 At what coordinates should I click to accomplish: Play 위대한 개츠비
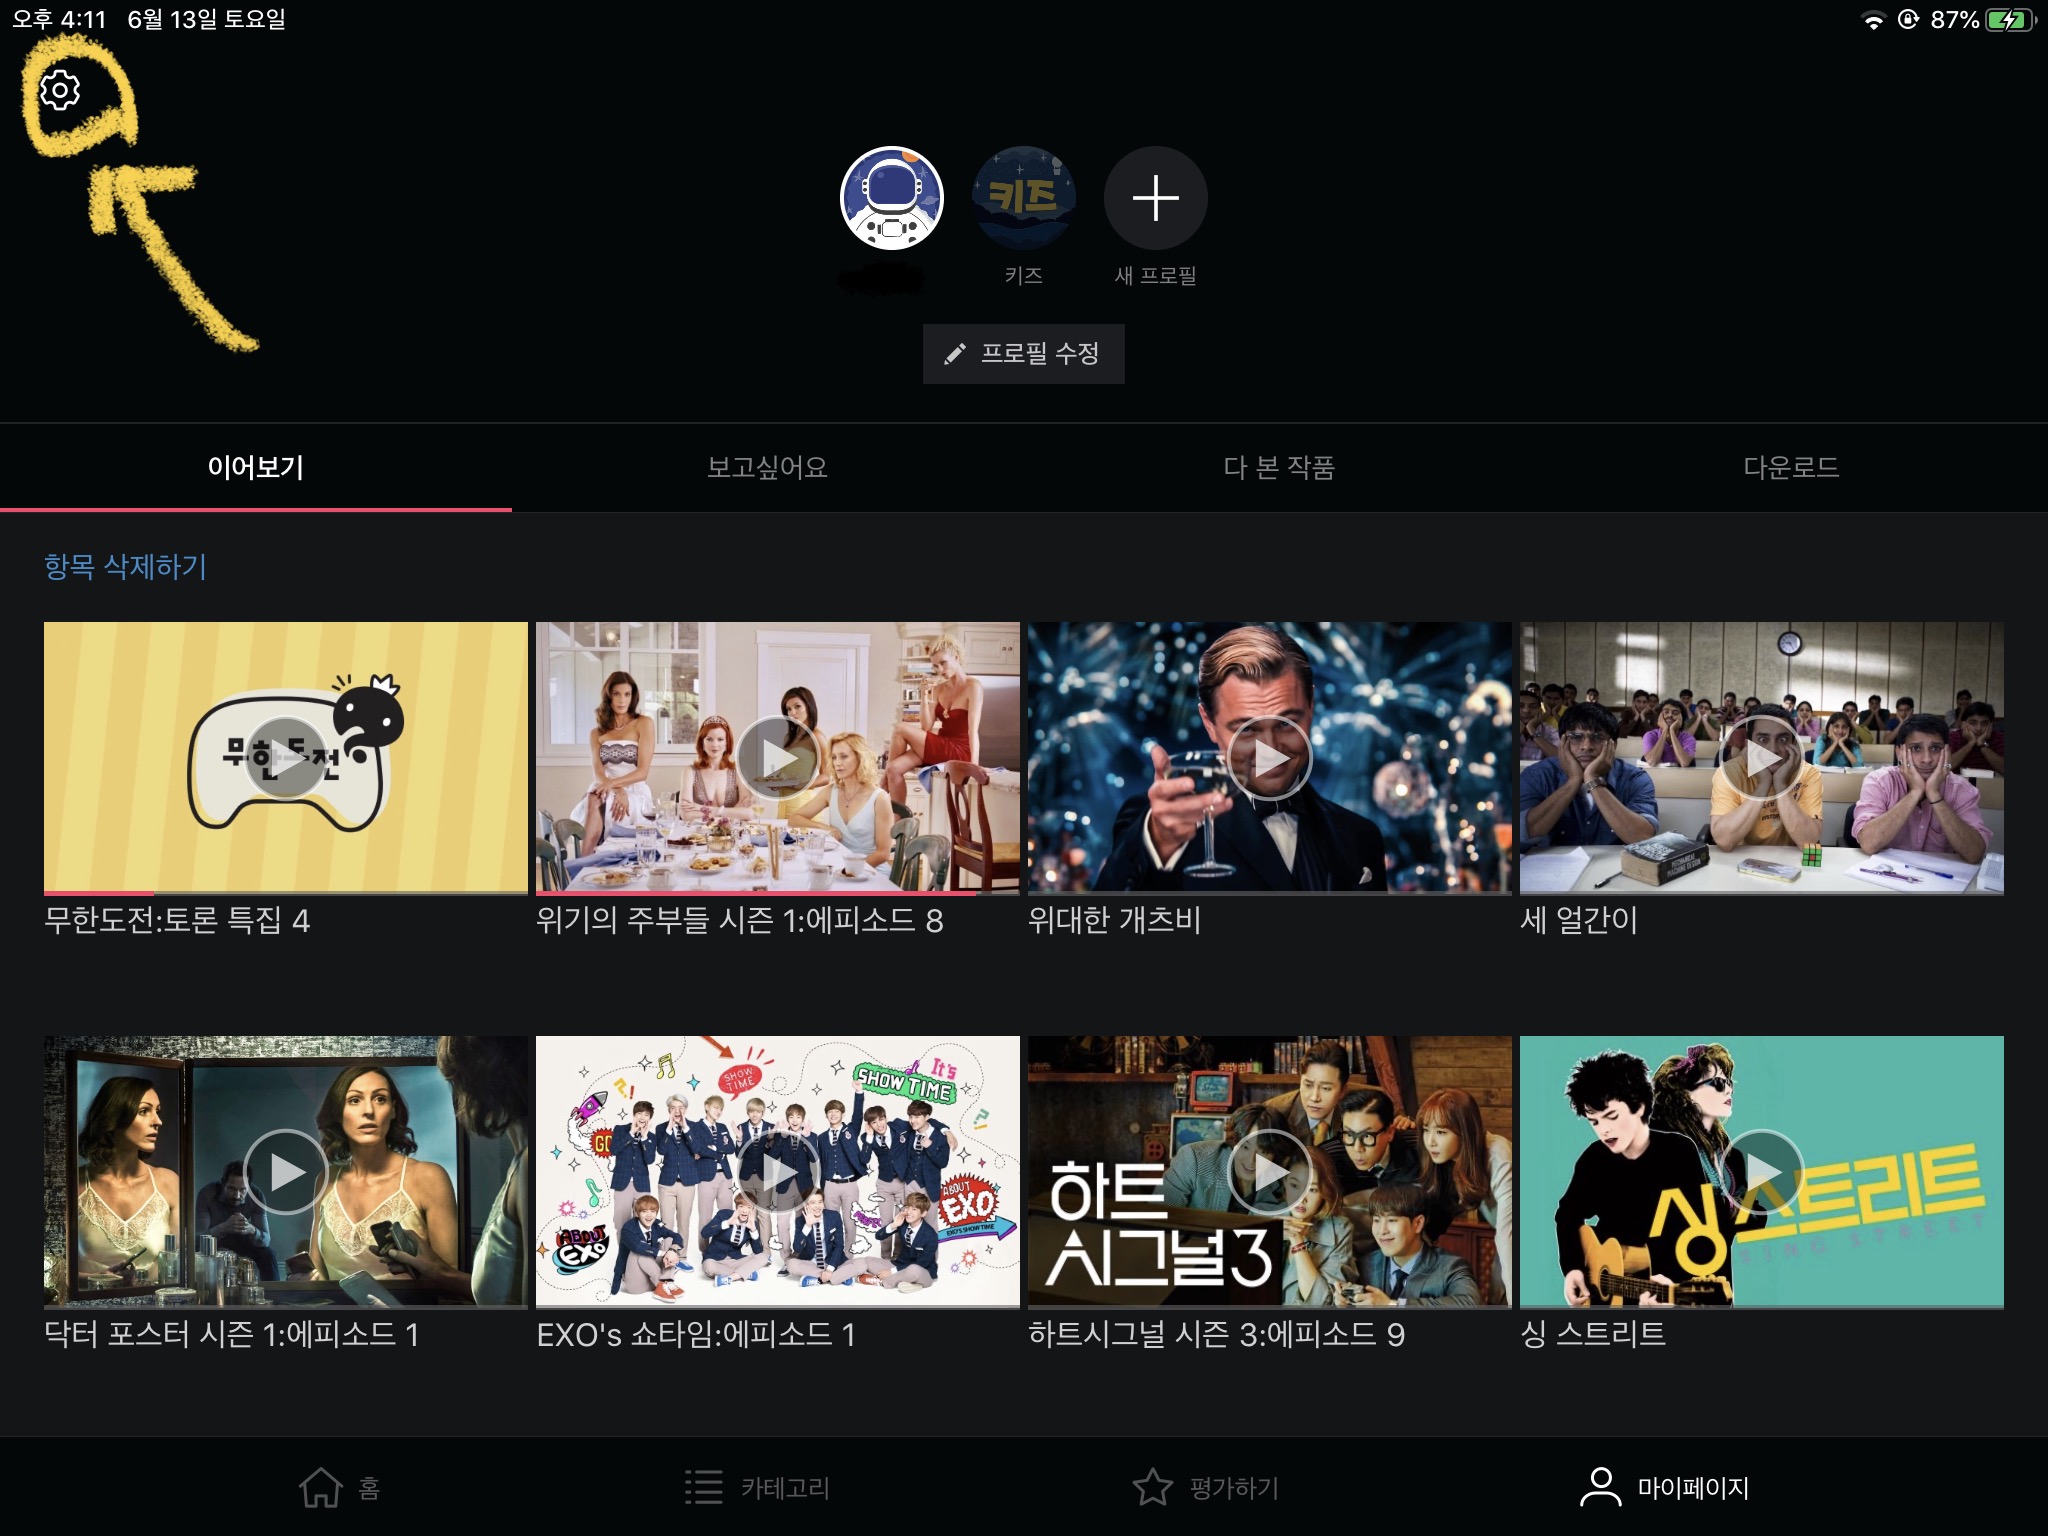(1270, 758)
